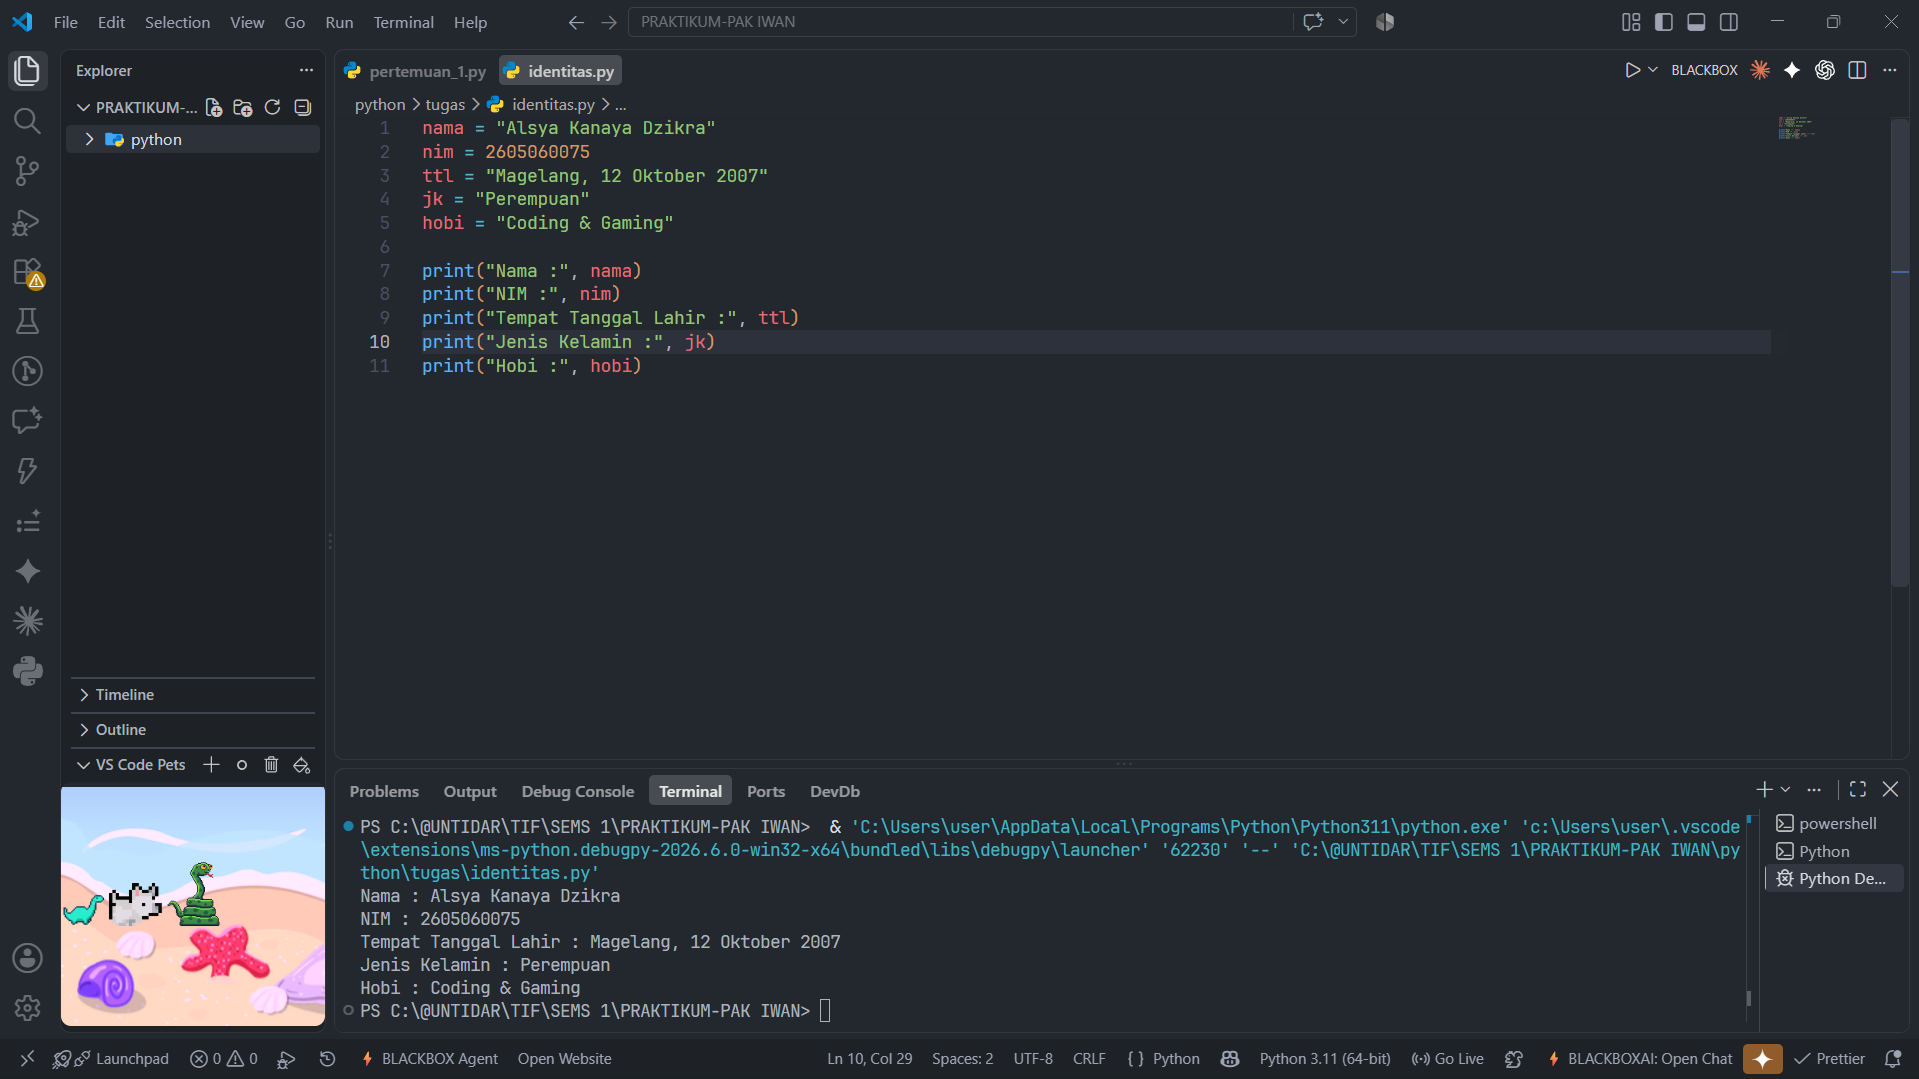Add a new pet in VS Code Pets
Image resolution: width=1919 pixels, height=1079 pixels.
211,765
